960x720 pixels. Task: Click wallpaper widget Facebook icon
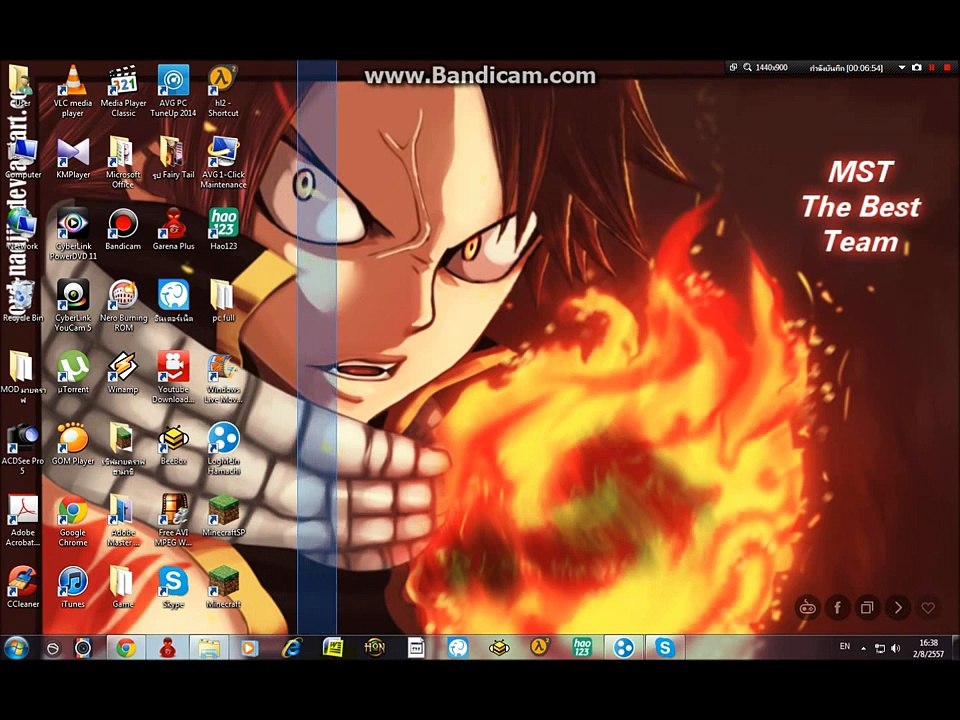[837, 608]
